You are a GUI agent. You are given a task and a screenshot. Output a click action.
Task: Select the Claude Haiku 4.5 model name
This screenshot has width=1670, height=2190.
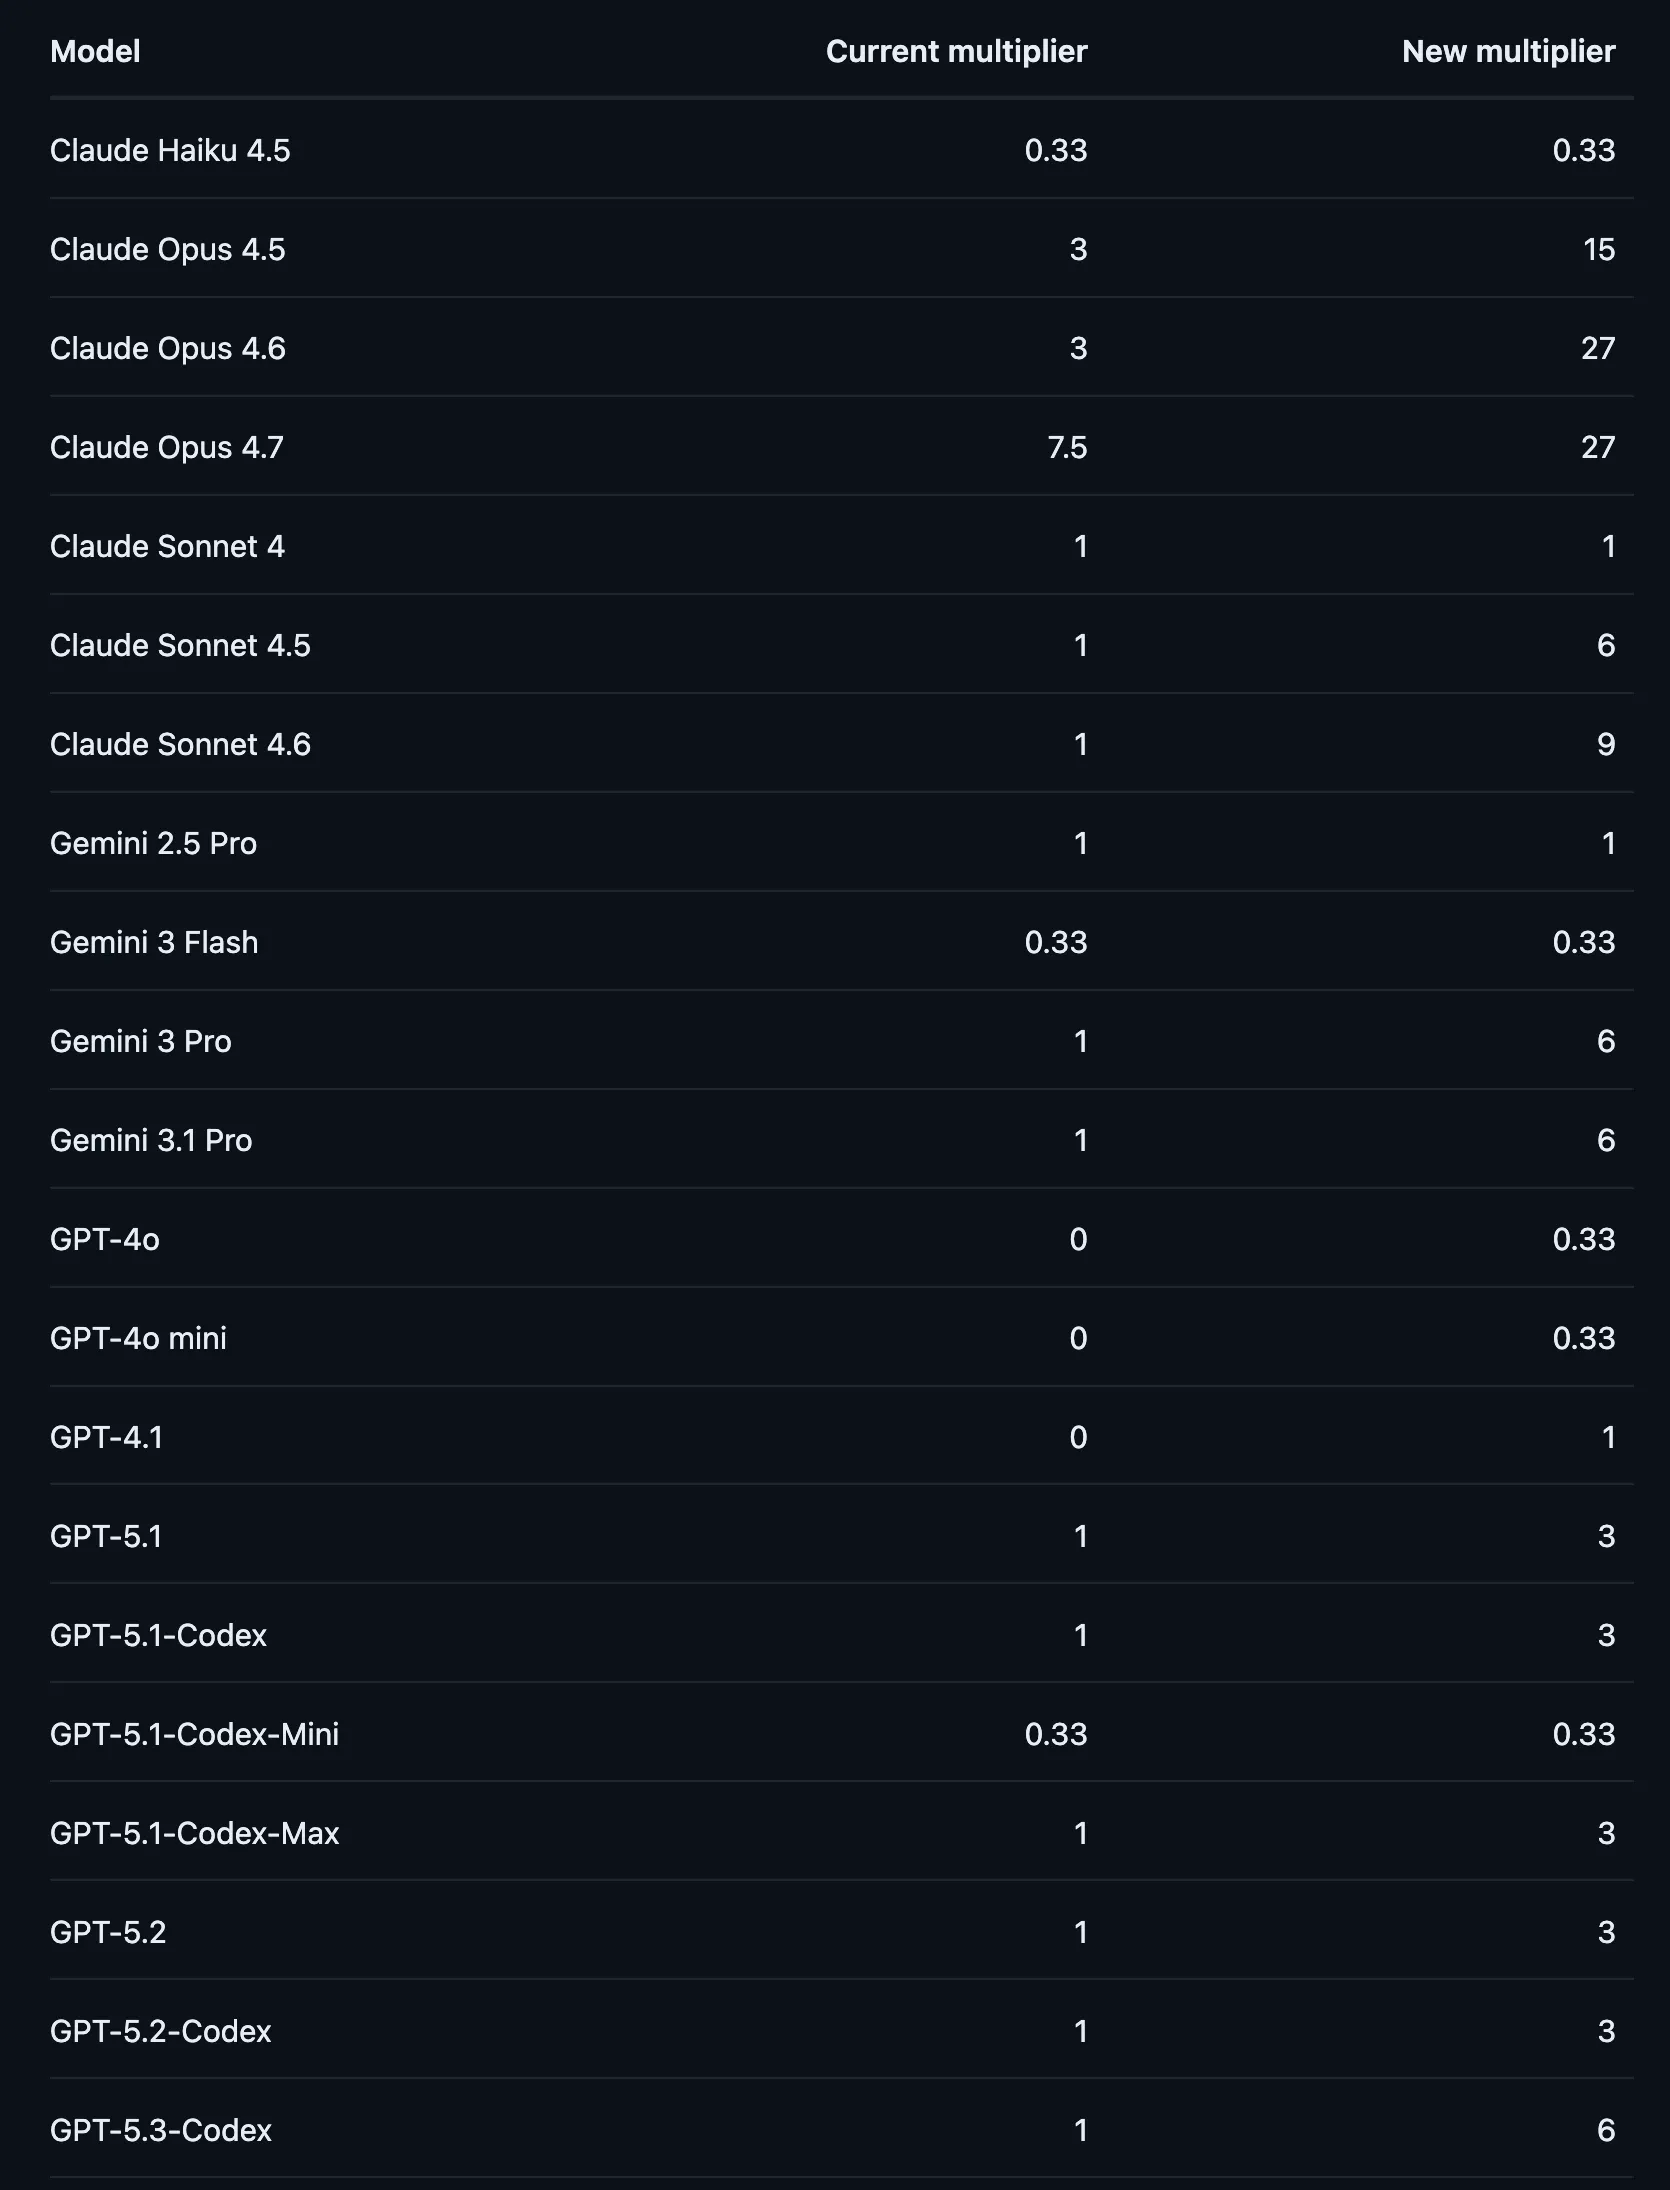pos(170,150)
